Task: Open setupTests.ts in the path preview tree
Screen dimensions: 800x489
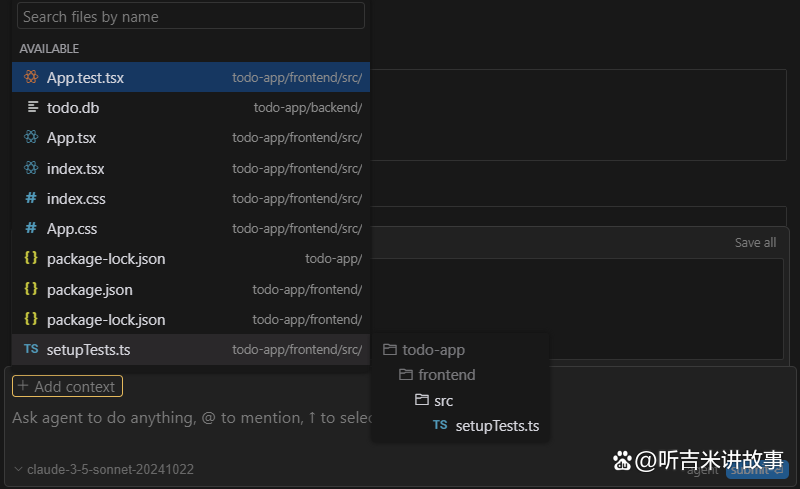Action: click(496, 426)
